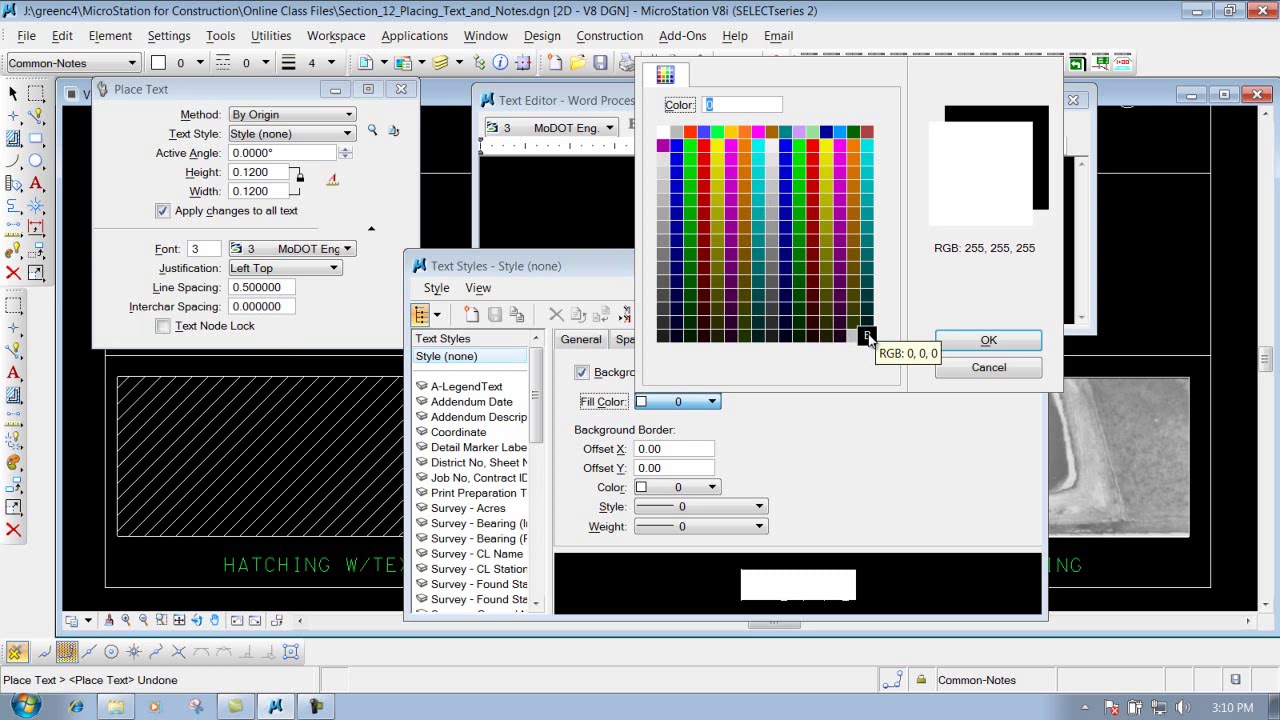Image resolution: width=1280 pixels, height=720 pixels.
Task: Select the A-LegendText style
Action: (x=466, y=387)
